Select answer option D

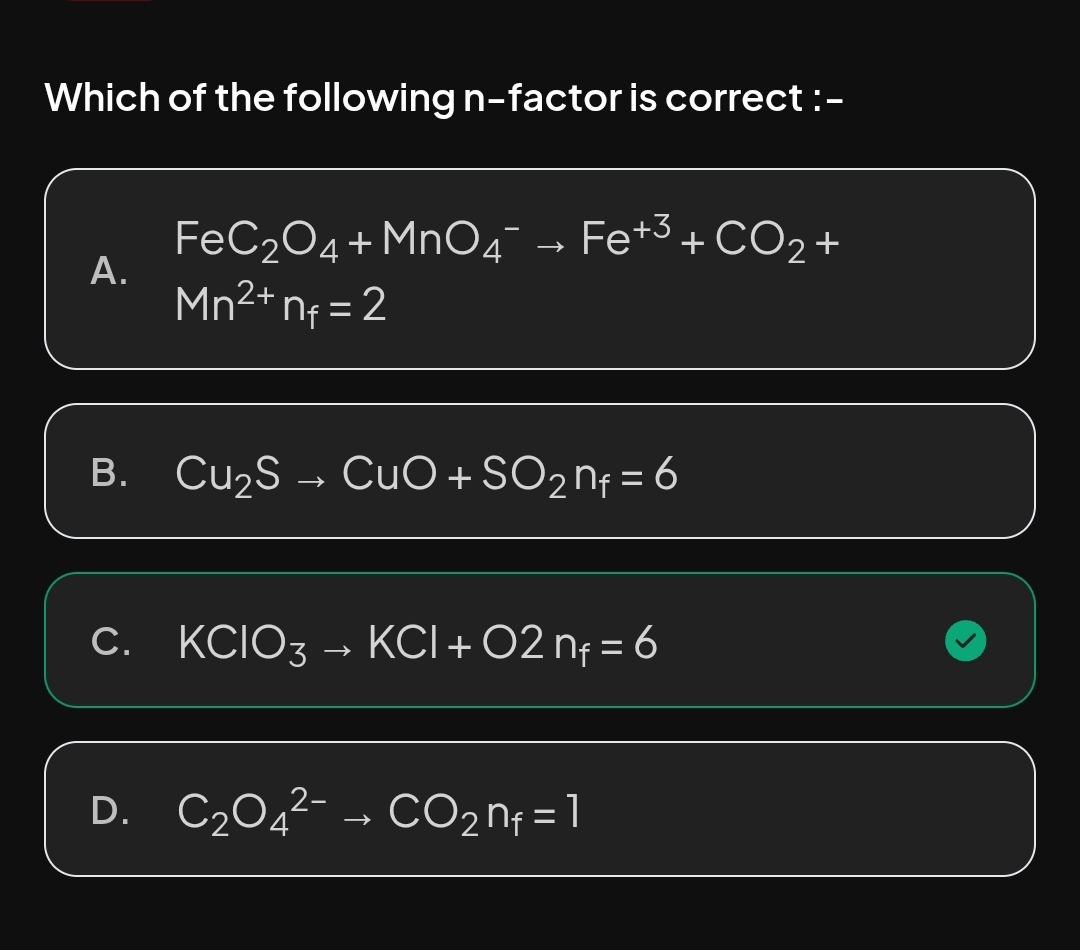pyautogui.click(x=540, y=808)
